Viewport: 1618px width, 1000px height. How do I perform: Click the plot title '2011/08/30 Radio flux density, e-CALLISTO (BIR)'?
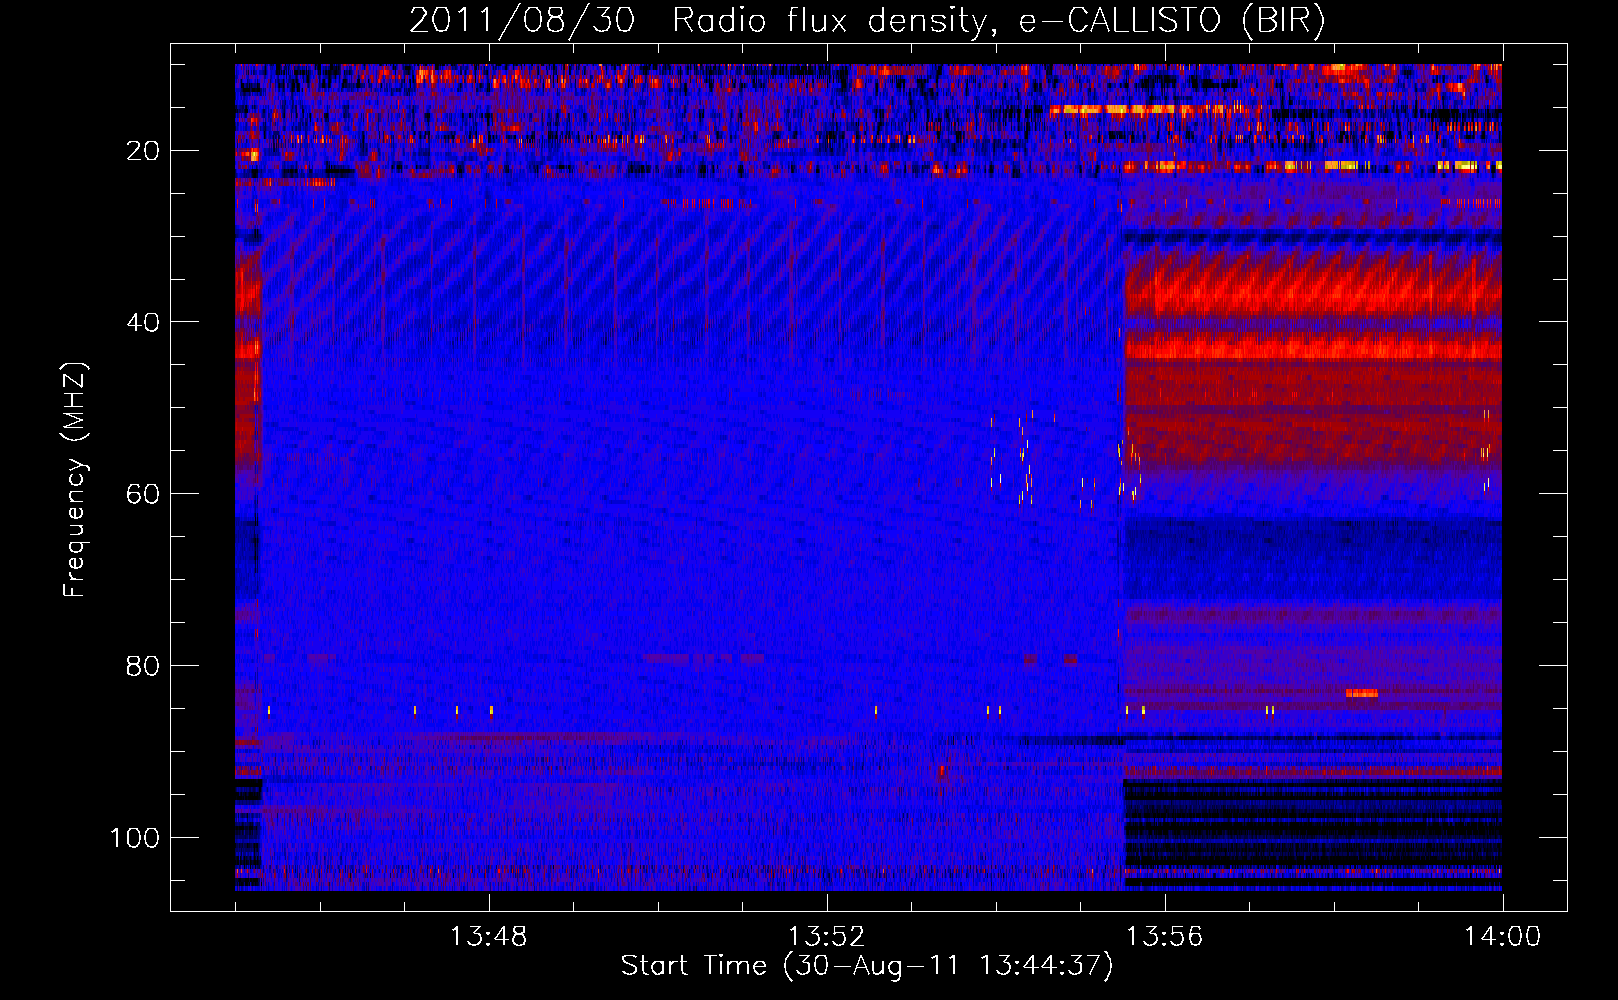click(867, 20)
